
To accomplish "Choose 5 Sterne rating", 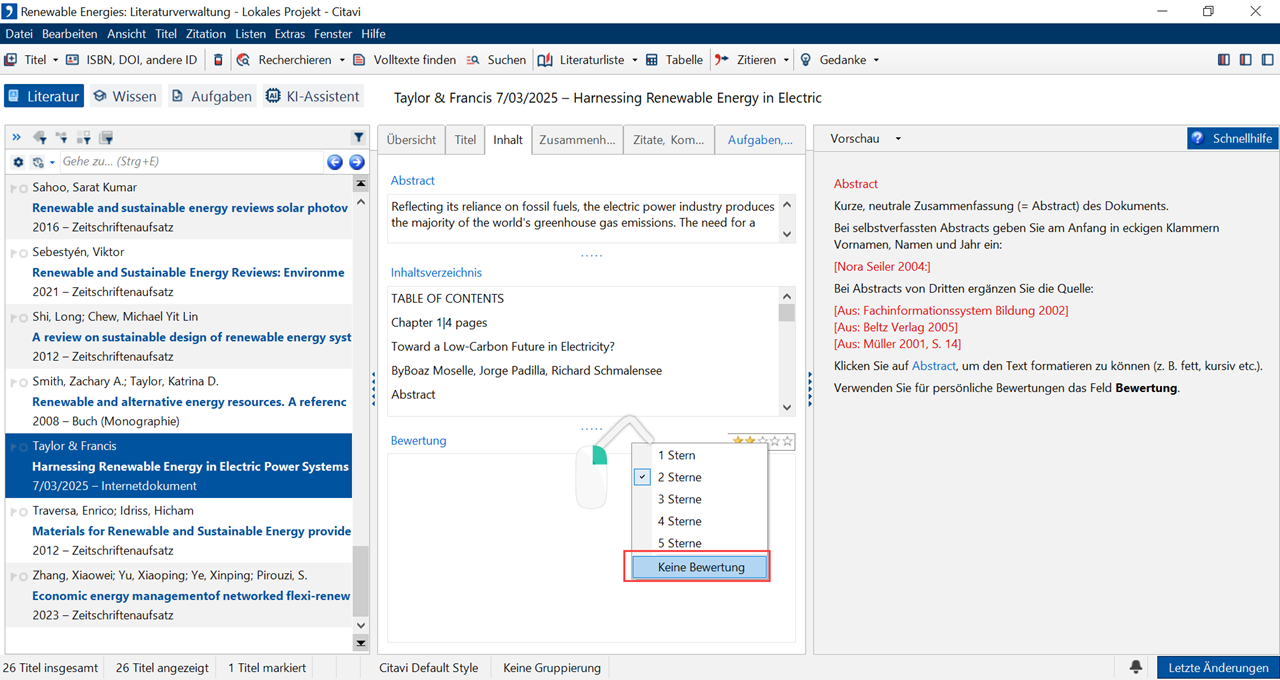I will (x=679, y=543).
